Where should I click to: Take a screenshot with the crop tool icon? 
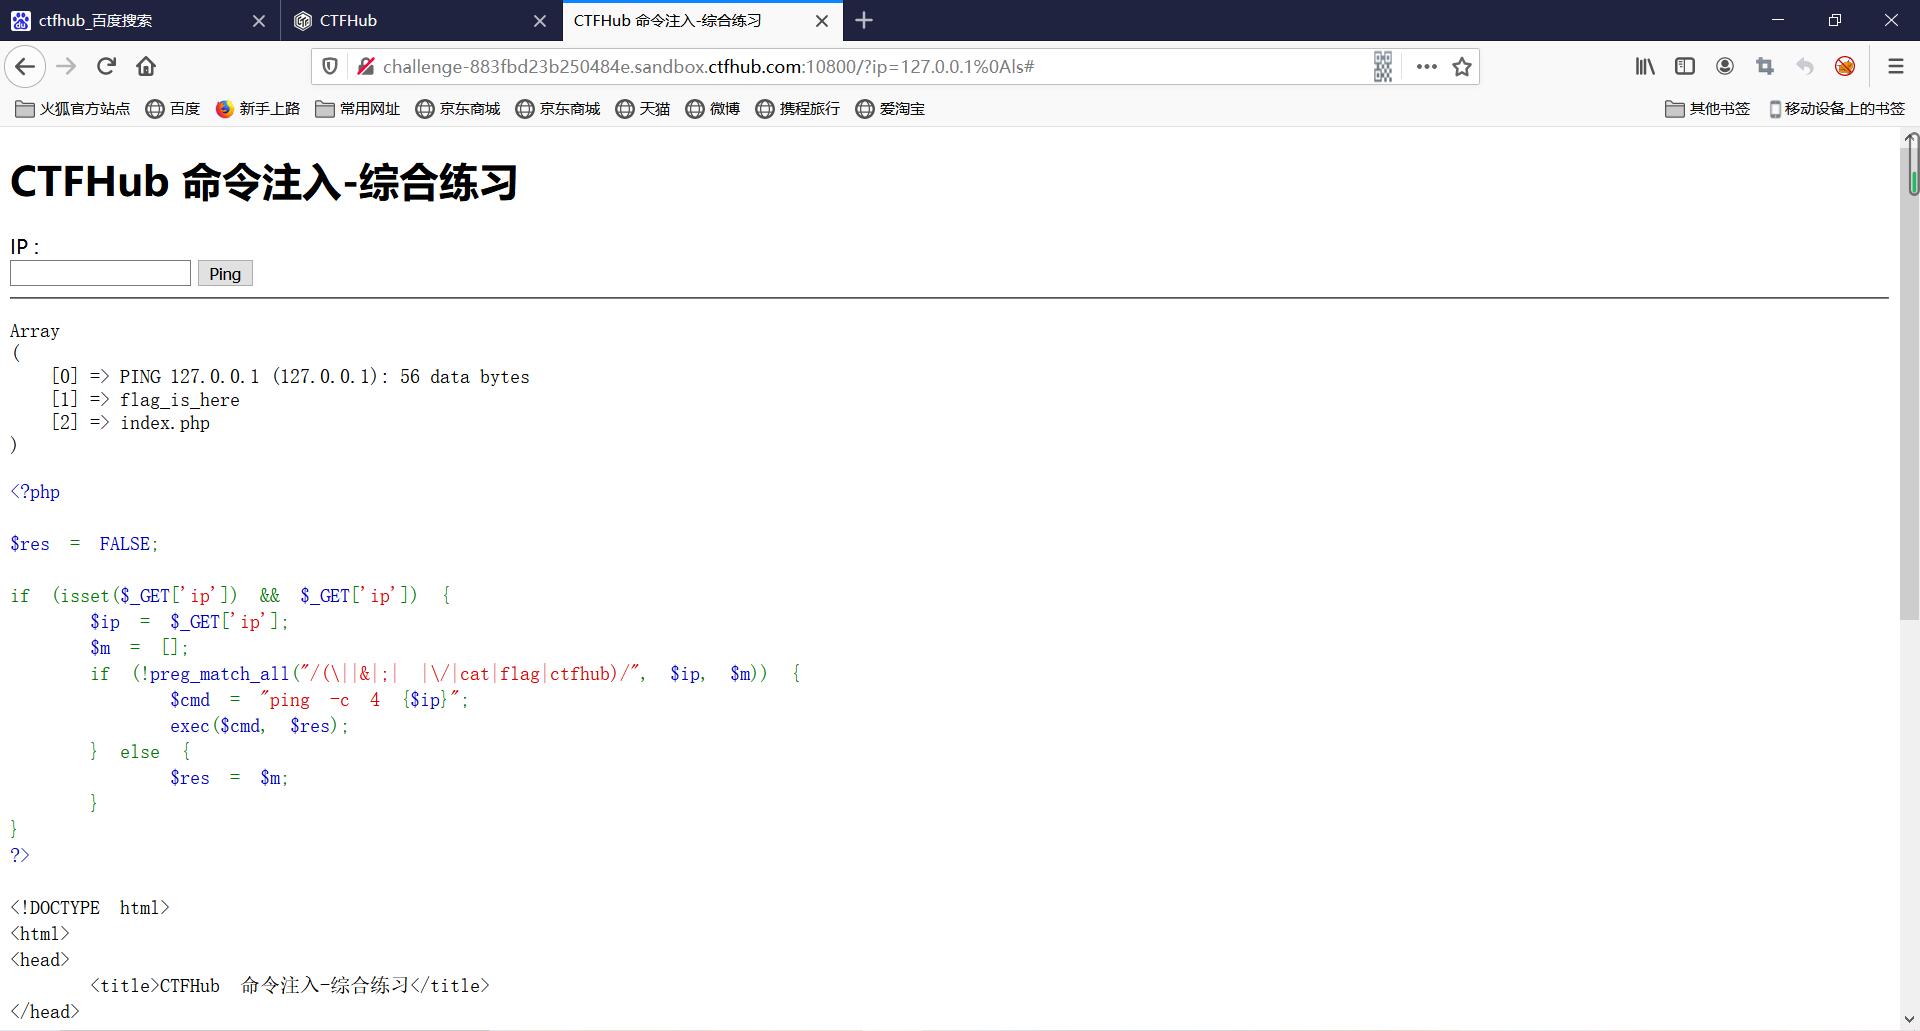click(x=1765, y=66)
